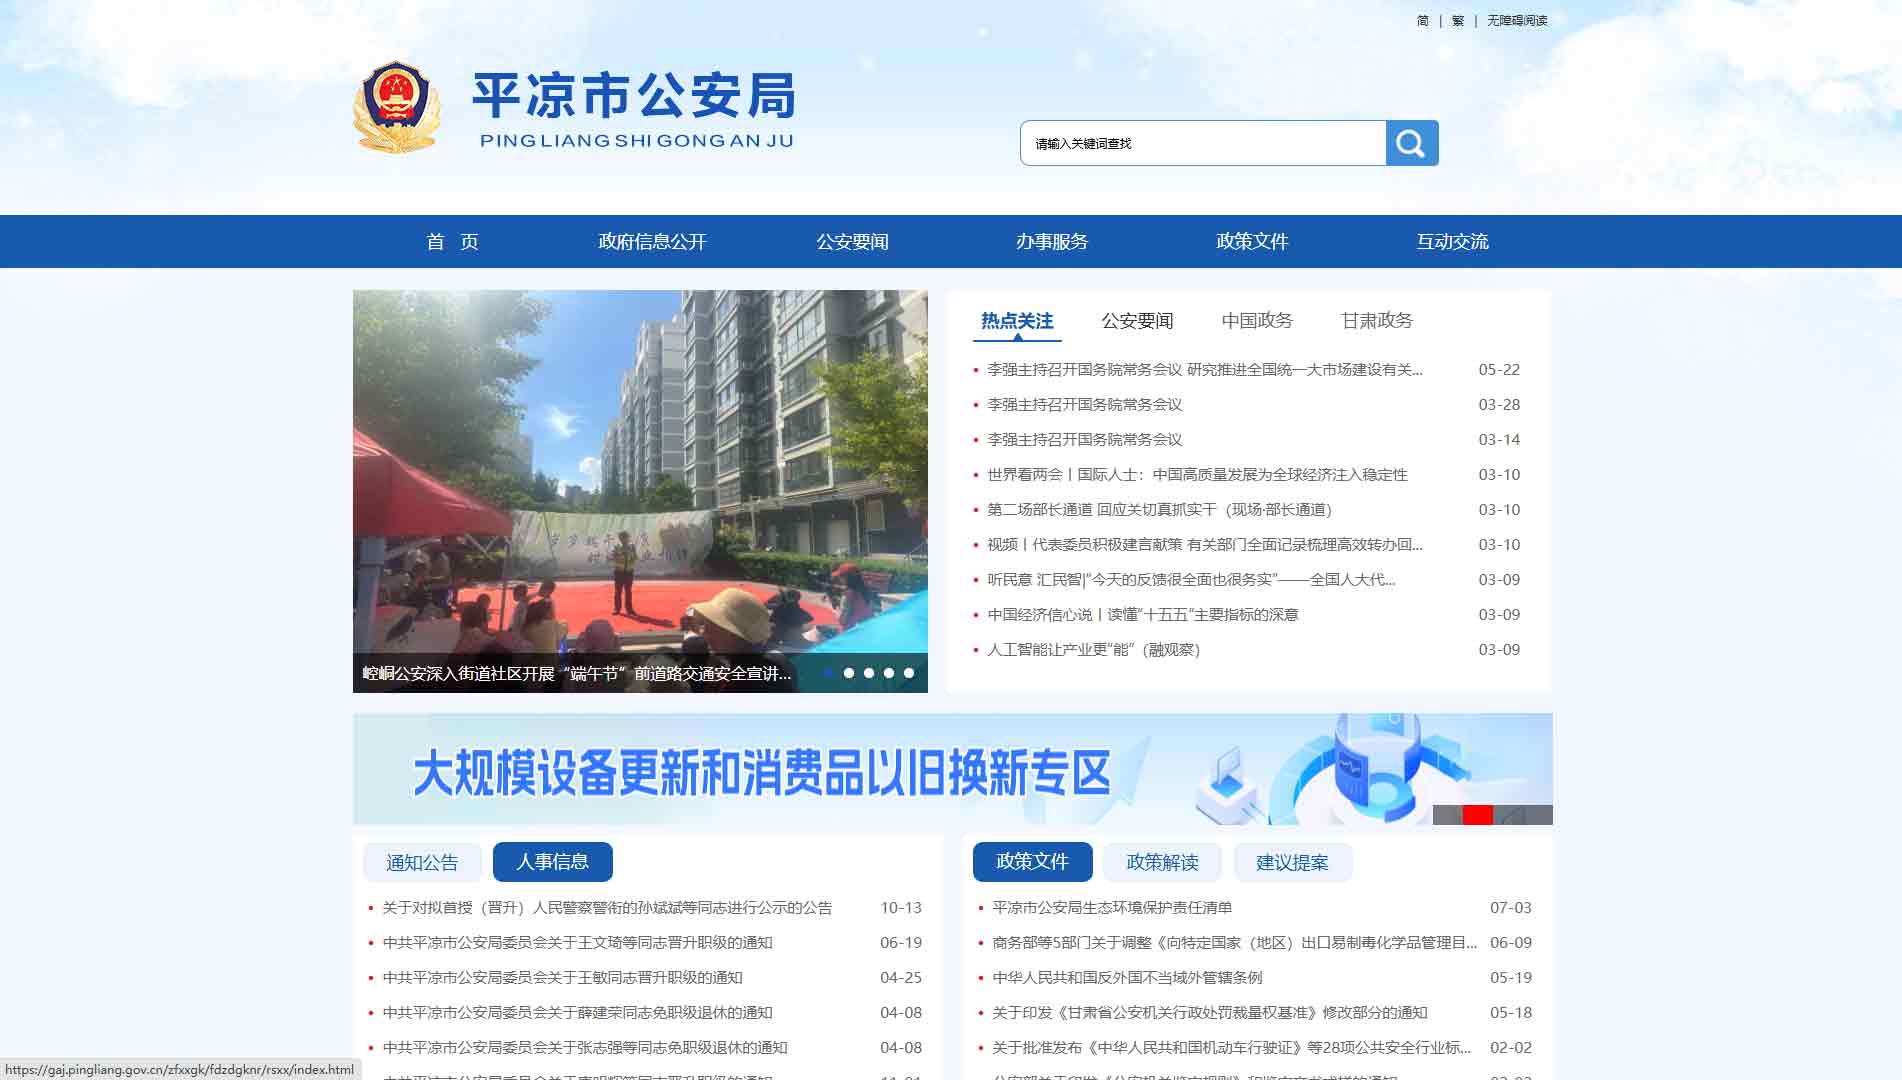The width and height of the screenshot is (1902, 1080).
Task: Open 政策文件 in the blue navigation bar
Action: click(1252, 241)
